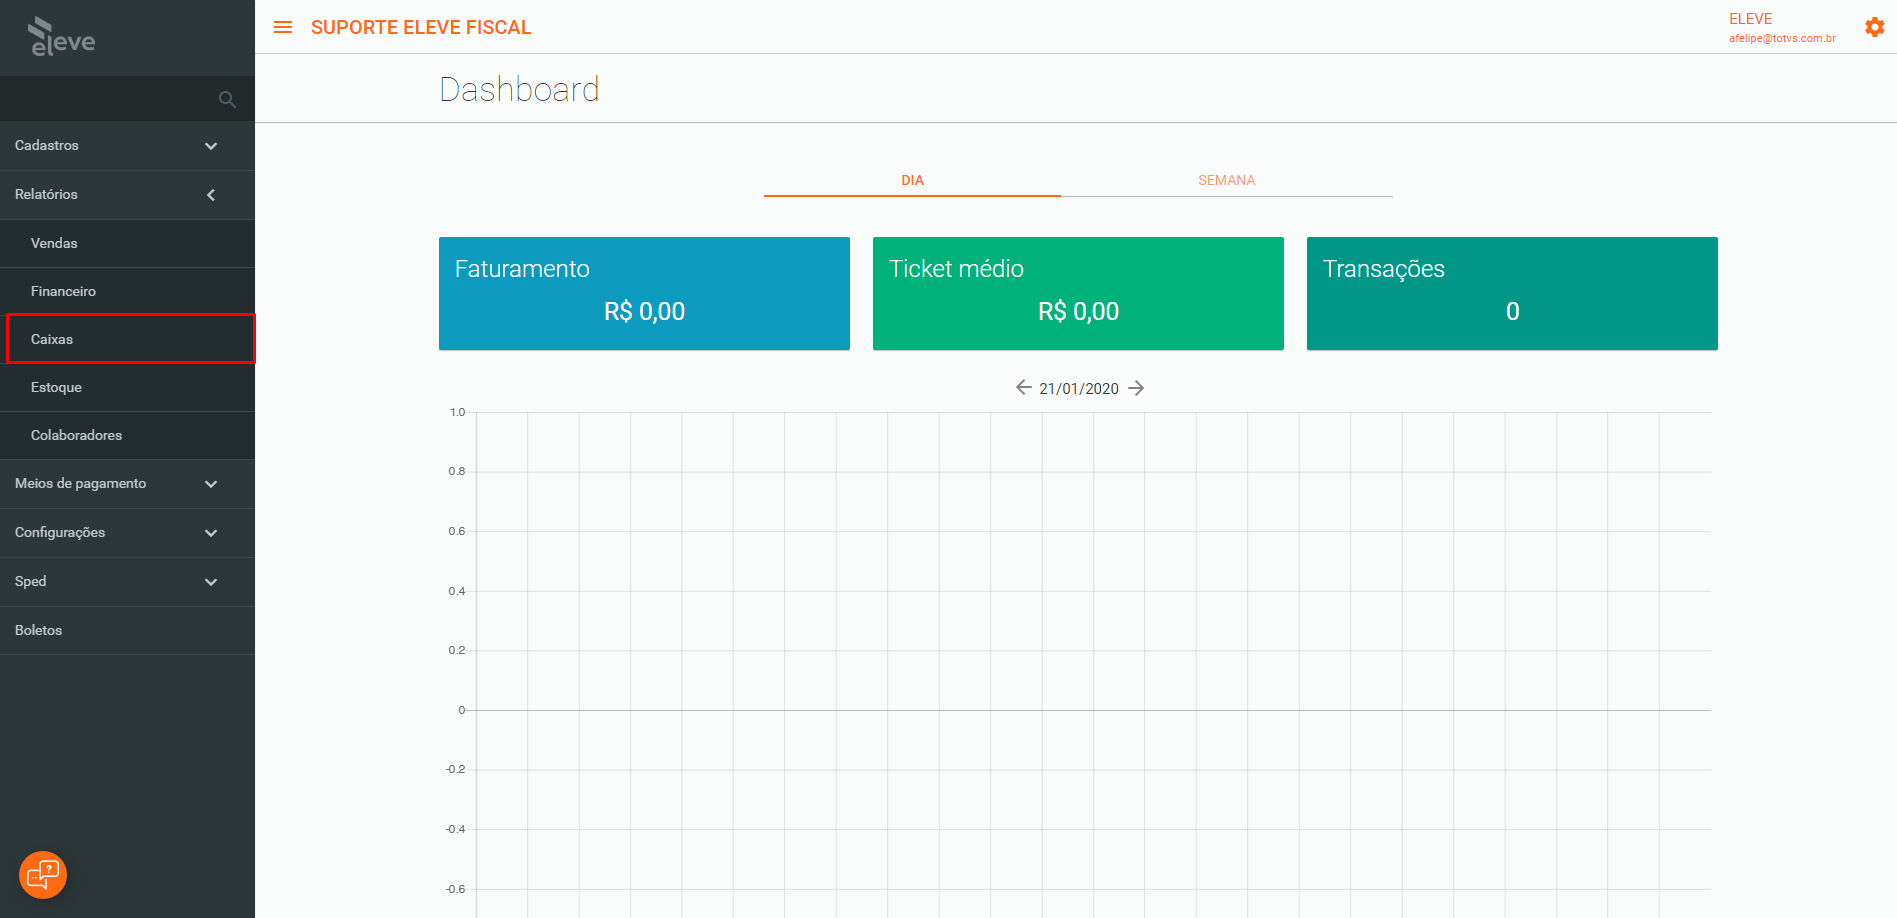Click the sidebar search magnifier icon
1897x918 pixels.
point(227,99)
